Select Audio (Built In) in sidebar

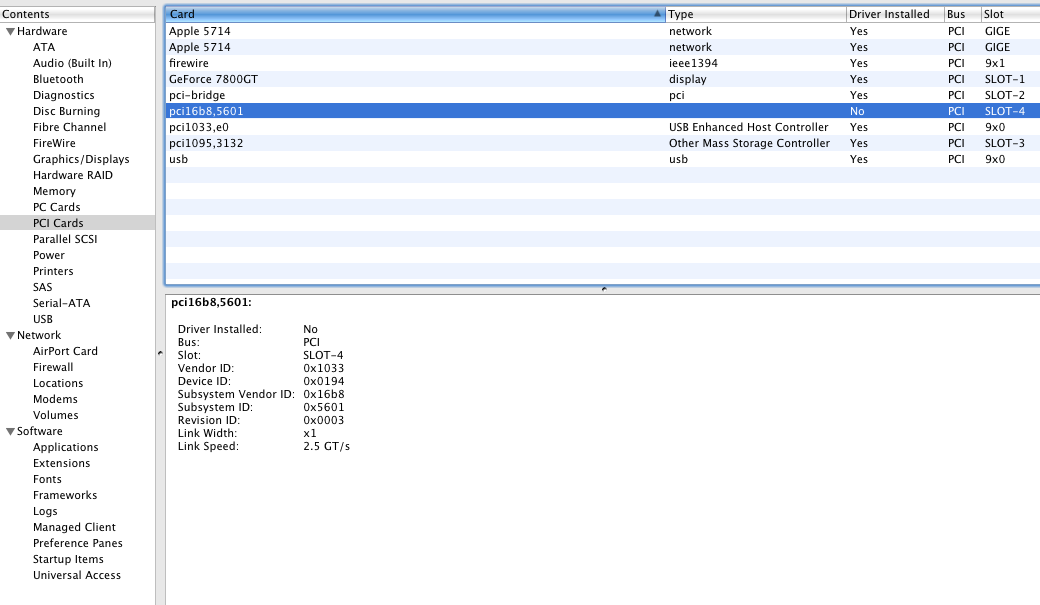[x=72, y=63]
